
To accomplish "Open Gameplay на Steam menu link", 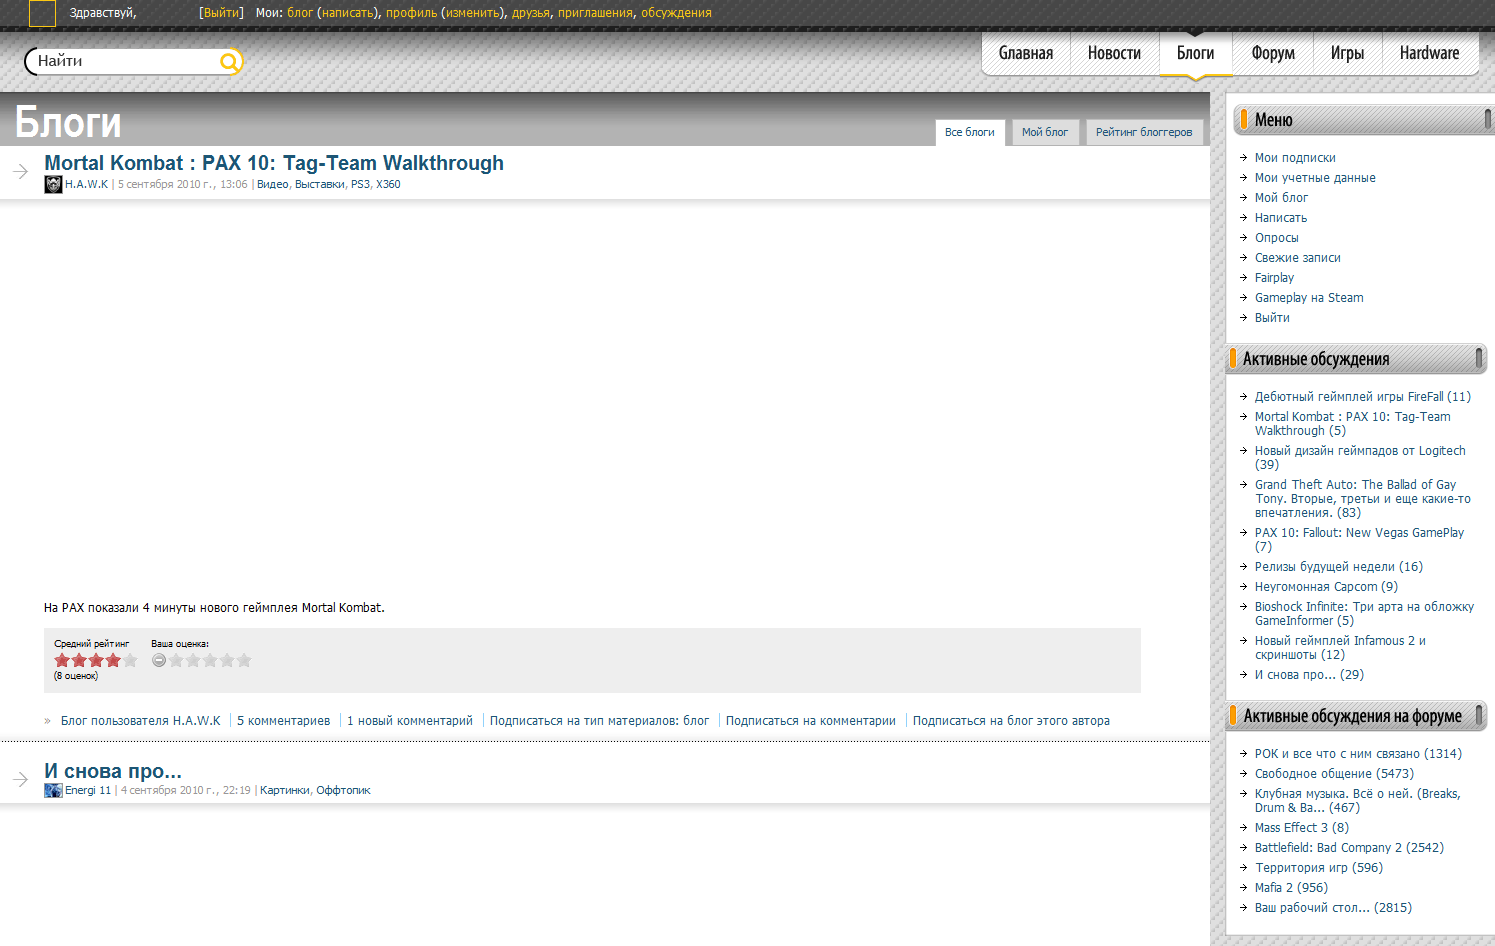I will click(1309, 298).
